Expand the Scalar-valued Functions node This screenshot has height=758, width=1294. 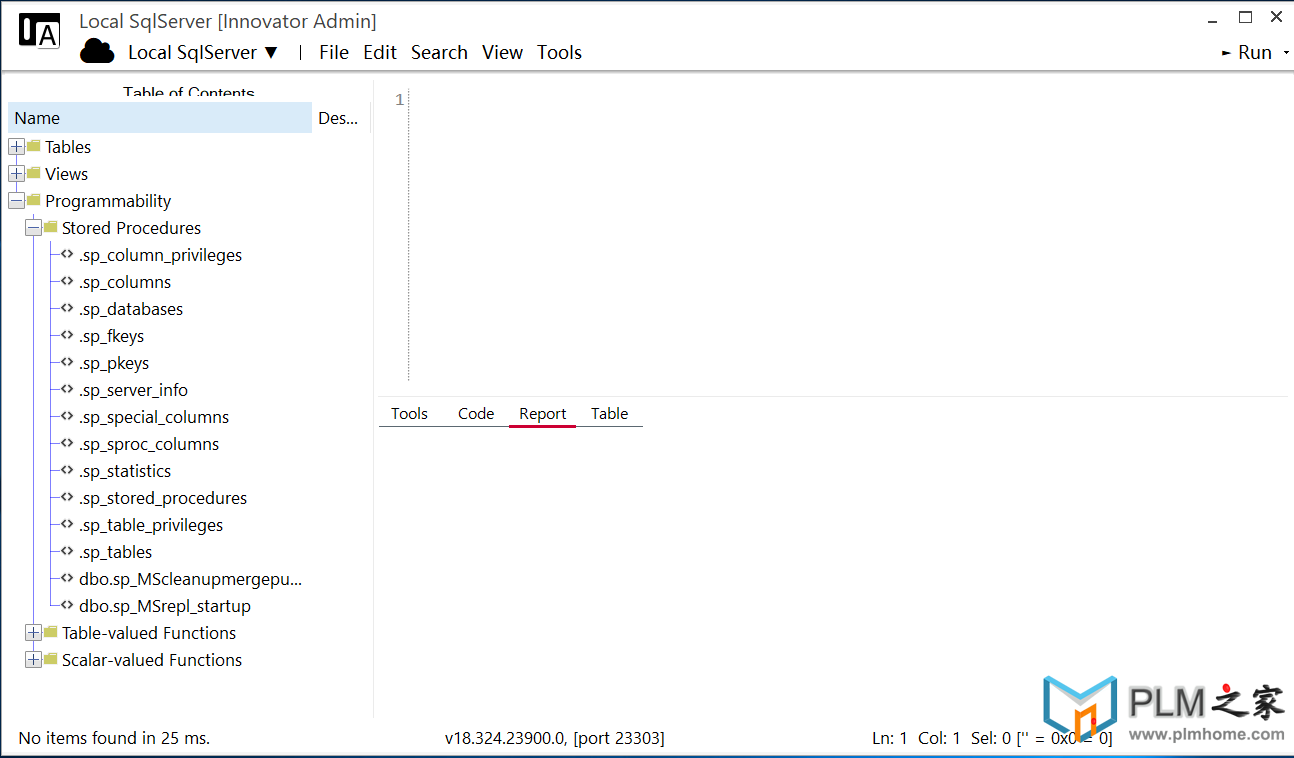pyautogui.click(x=33, y=660)
